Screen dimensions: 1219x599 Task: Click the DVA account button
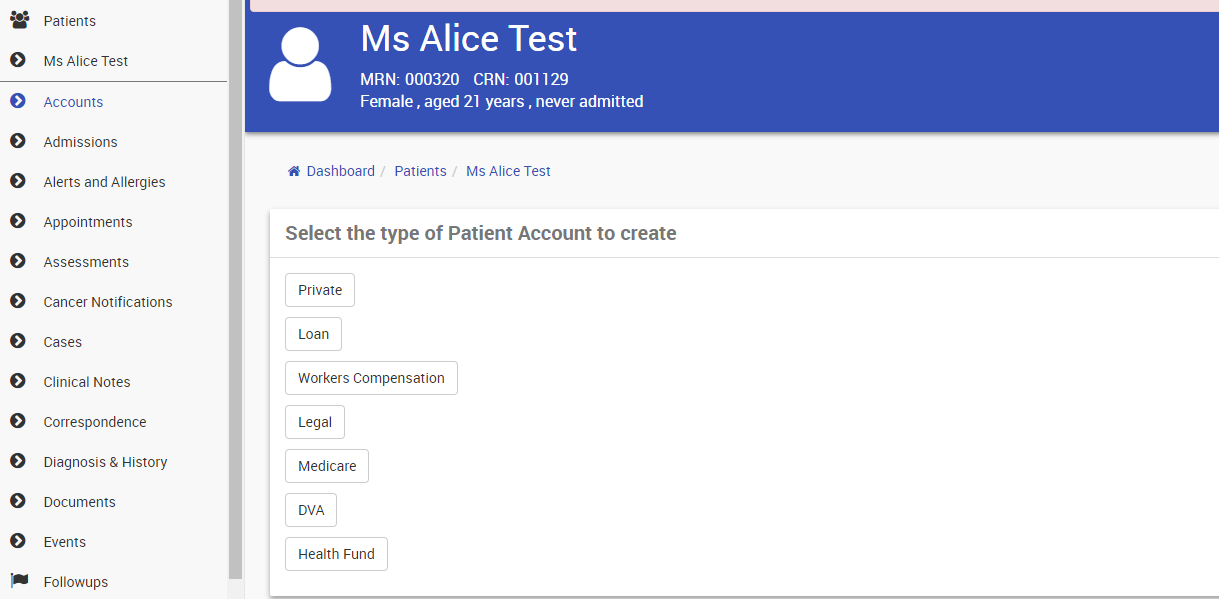[x=311, y=510]
